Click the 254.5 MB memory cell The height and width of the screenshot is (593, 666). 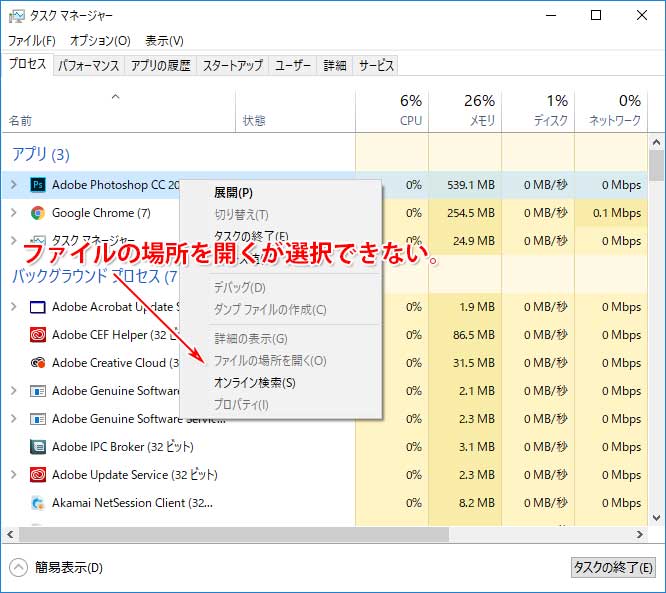[x=465, y=213]
